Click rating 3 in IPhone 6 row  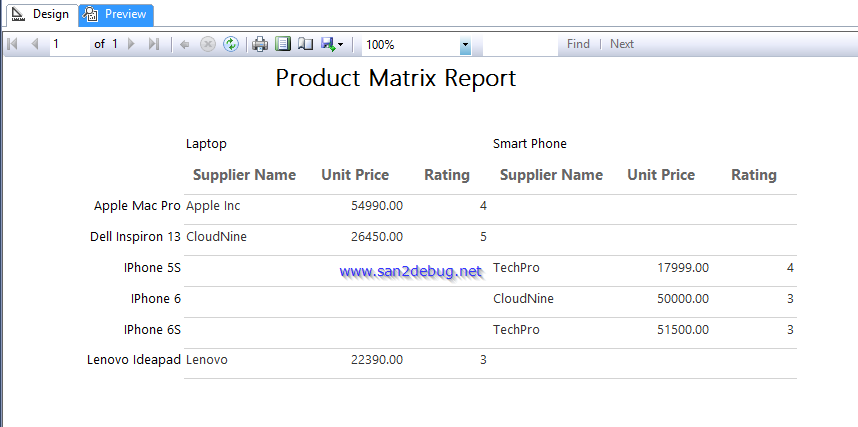pyautogui.click(x=790, y=298)
